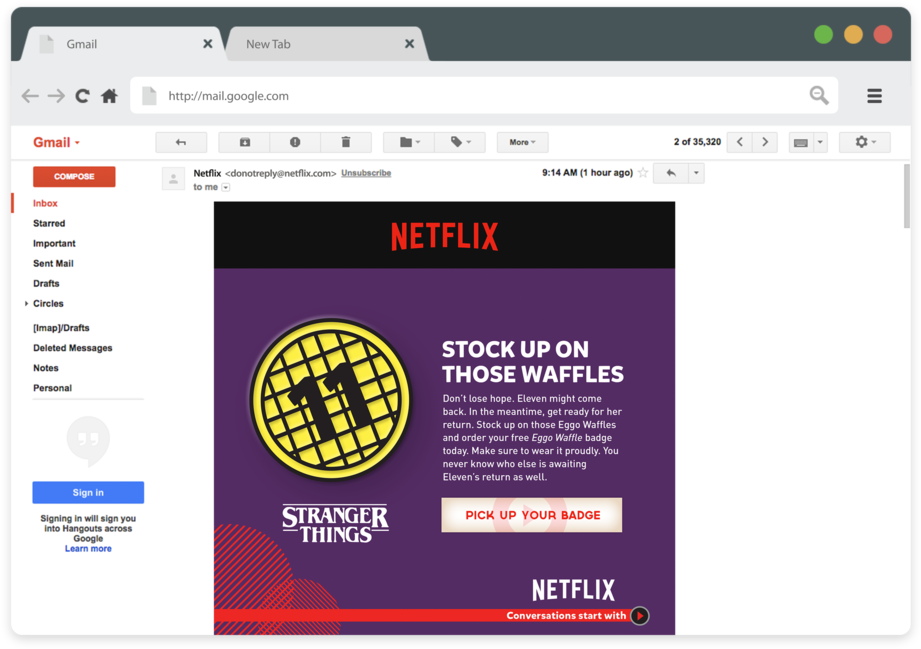921x649 pixels.
Task: Go back with the browser back arrow
Action: click(x=30, y=96)
